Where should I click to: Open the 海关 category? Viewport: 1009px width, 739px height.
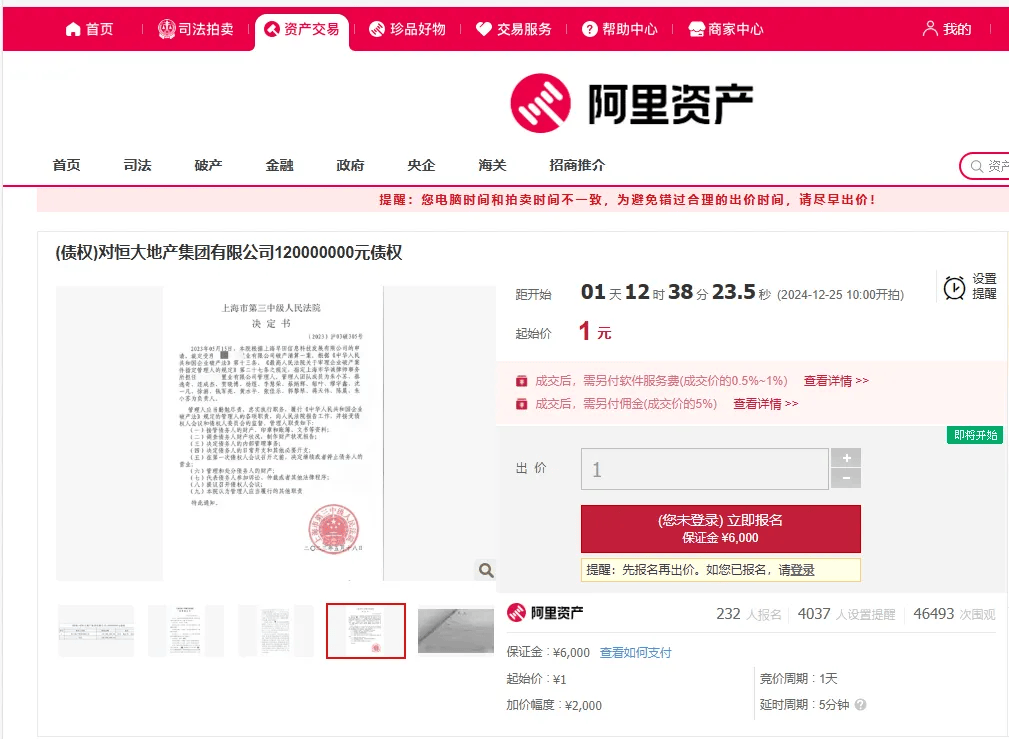[492, 165]
